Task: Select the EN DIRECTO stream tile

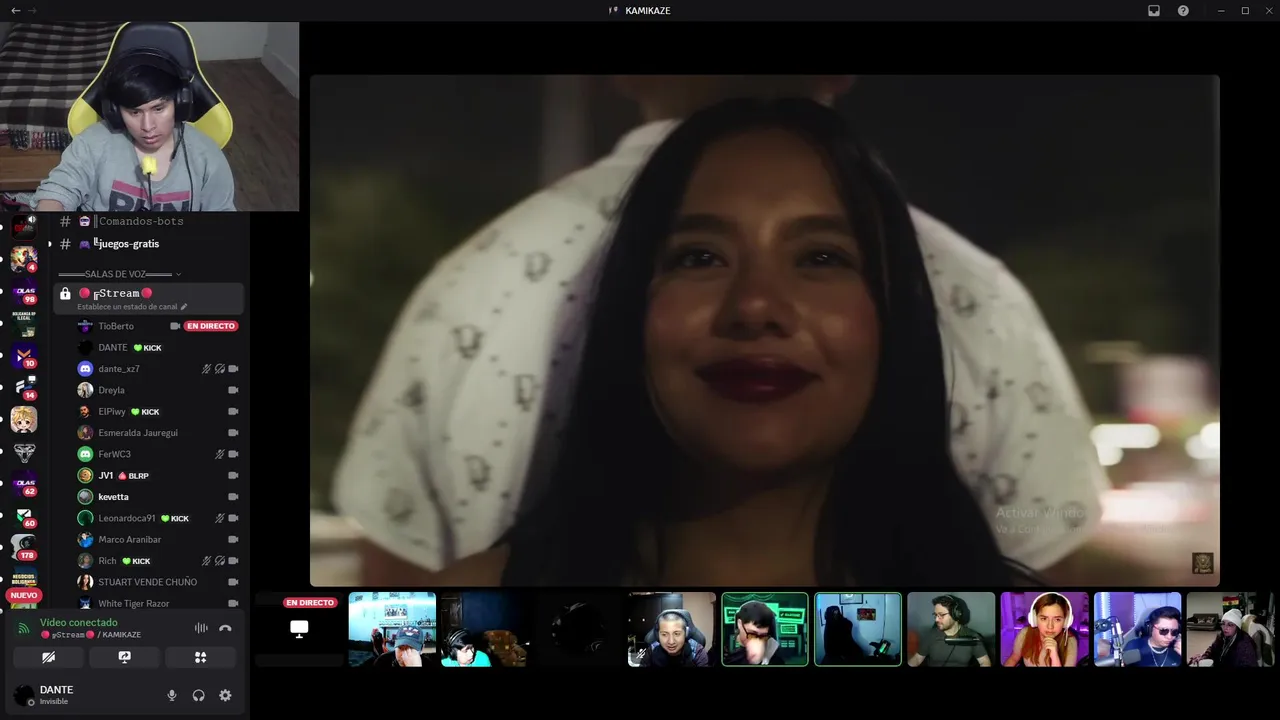Action: (299, 629)
